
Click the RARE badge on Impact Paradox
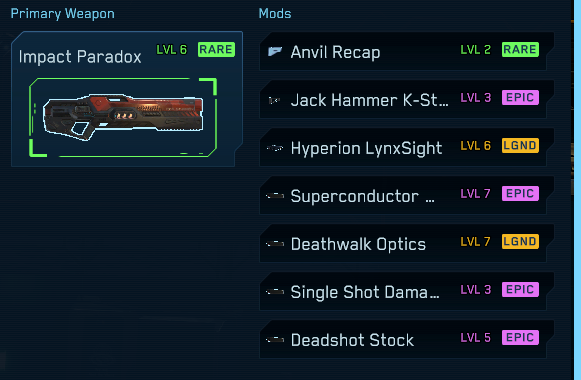[x=216, y=49]
